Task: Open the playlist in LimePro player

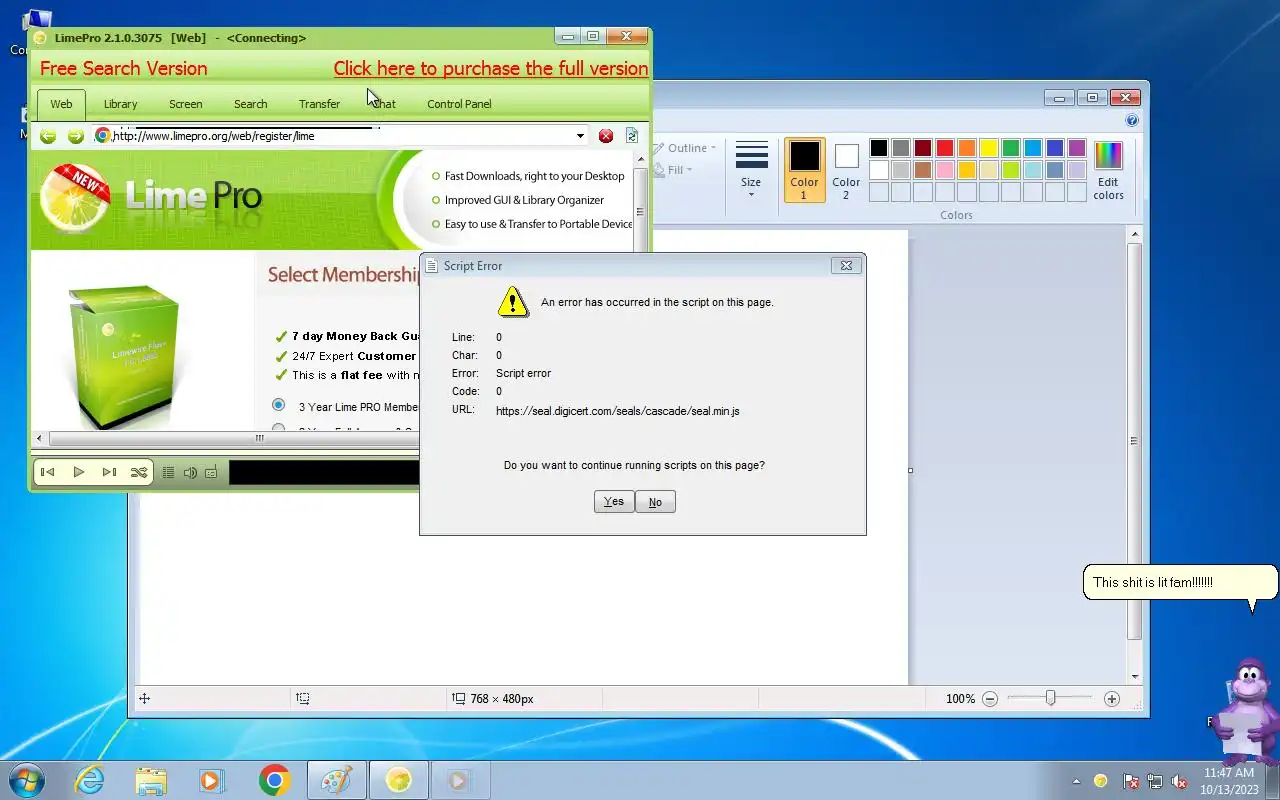Action: 168,472
